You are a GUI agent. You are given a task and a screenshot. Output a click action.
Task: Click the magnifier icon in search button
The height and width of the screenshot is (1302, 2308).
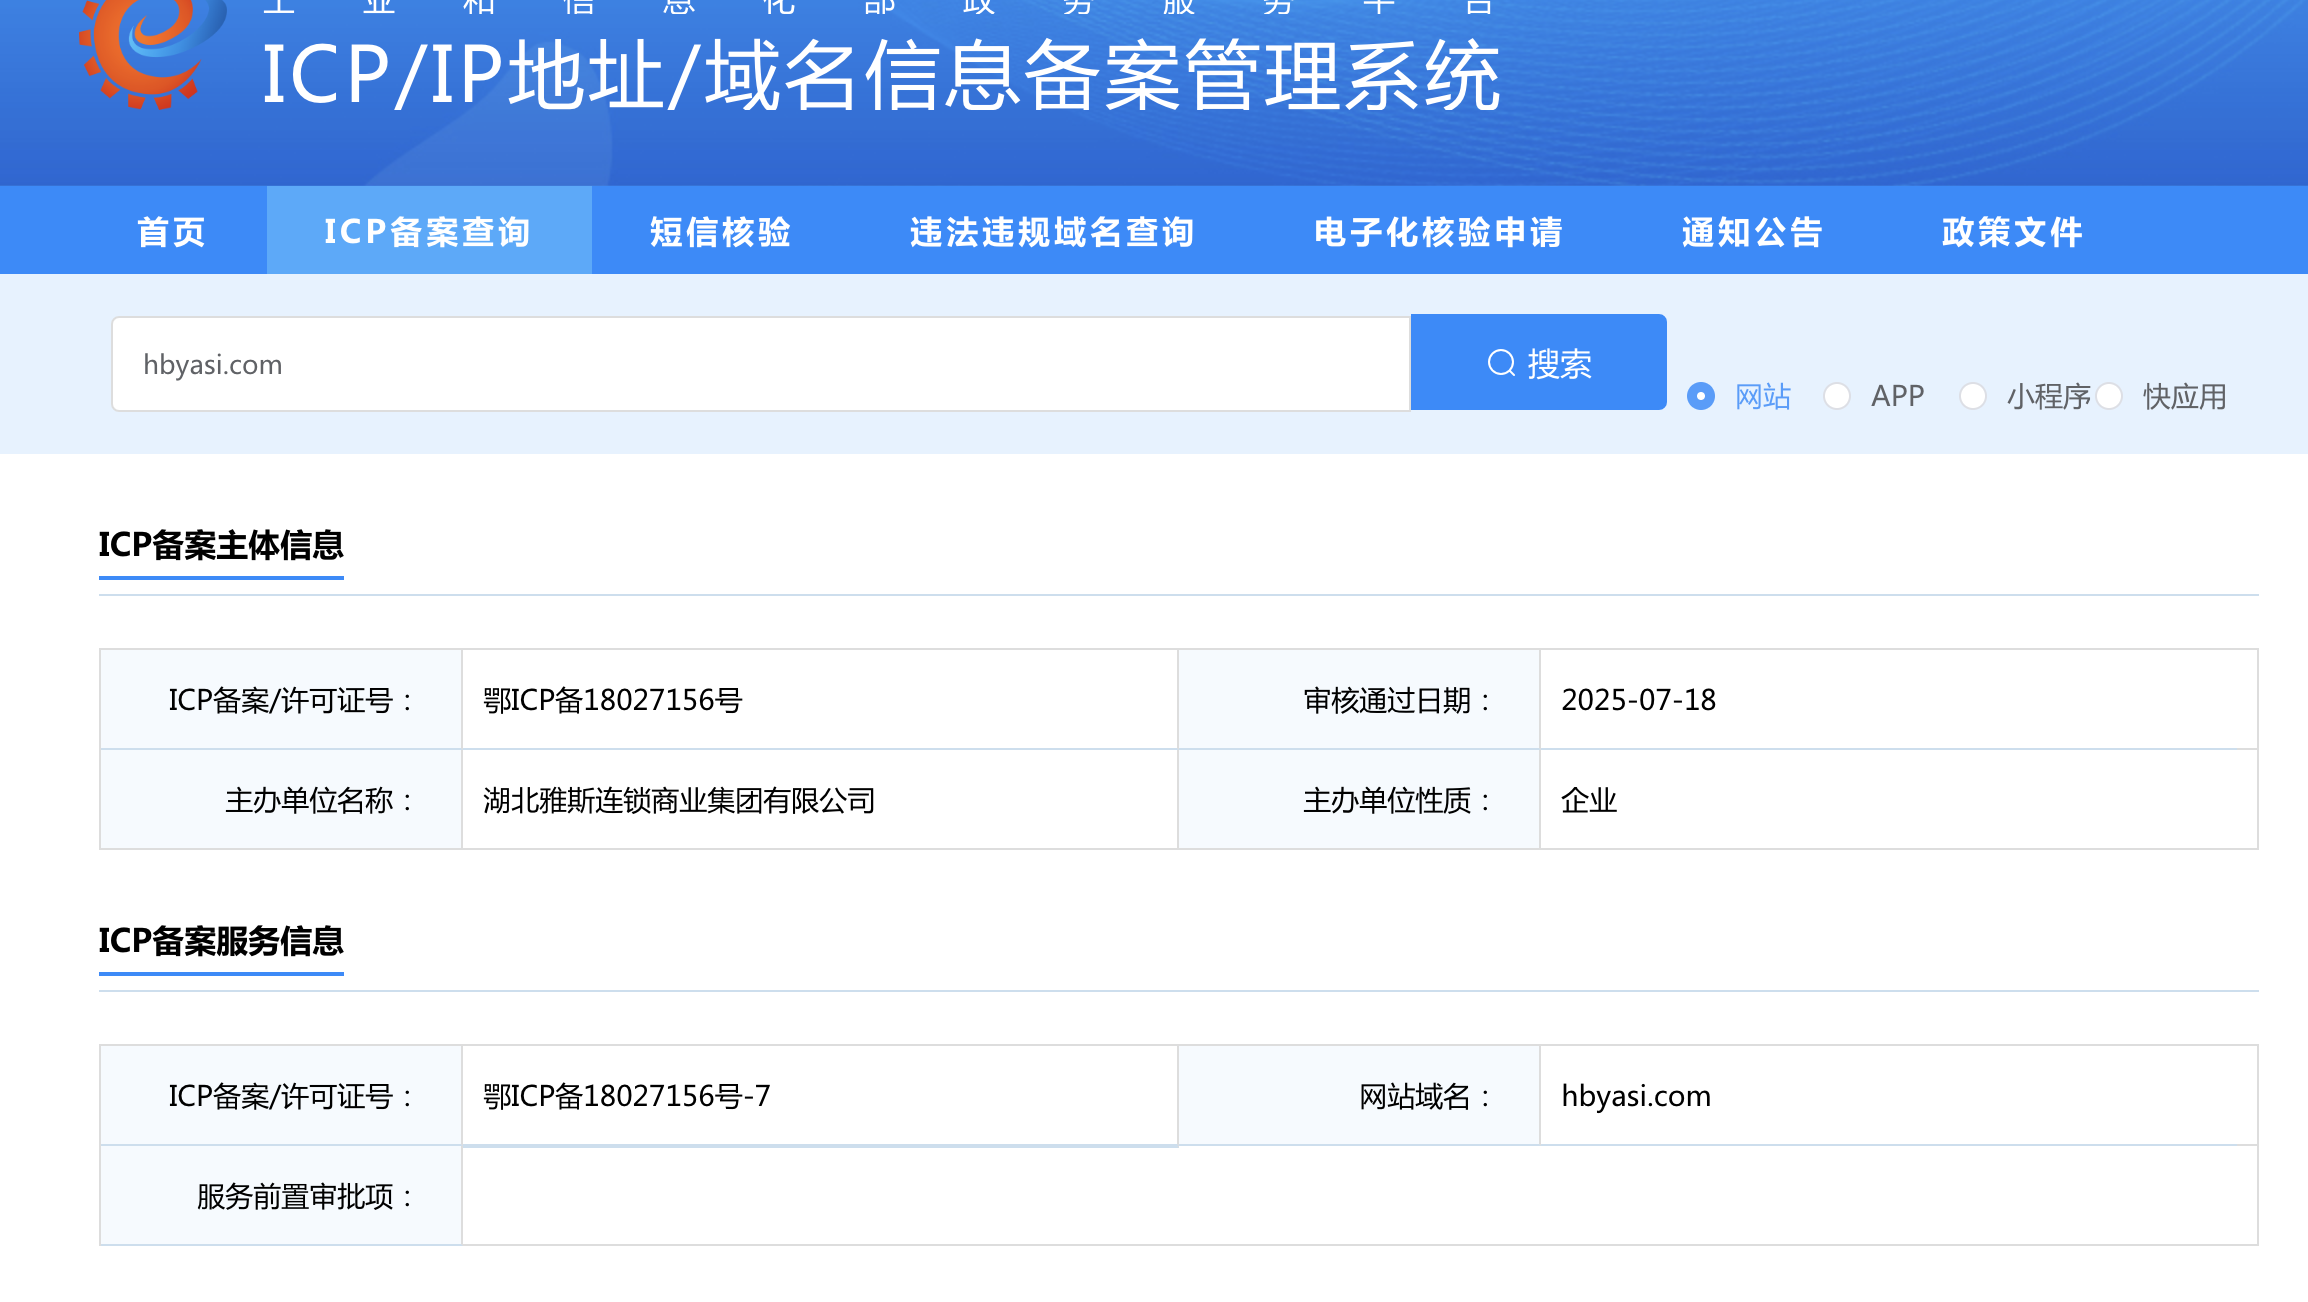tap(1501, 363)
